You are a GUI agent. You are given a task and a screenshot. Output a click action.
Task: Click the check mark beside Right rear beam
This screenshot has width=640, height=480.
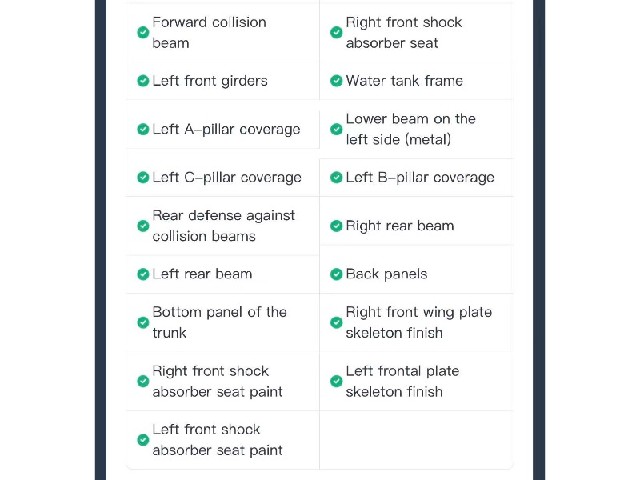(x=336, y=226)
